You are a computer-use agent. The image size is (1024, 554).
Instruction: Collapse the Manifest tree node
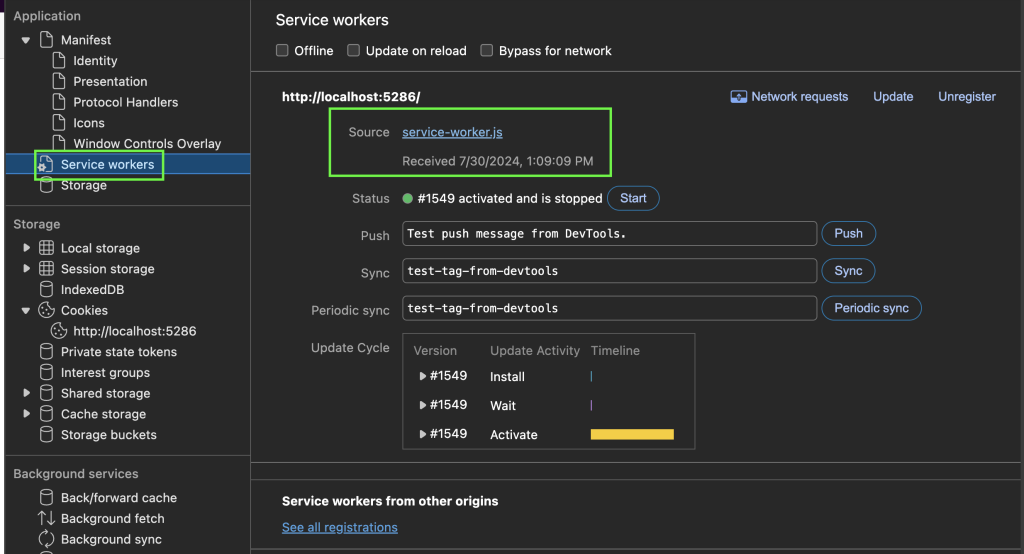tap(25, 41)
